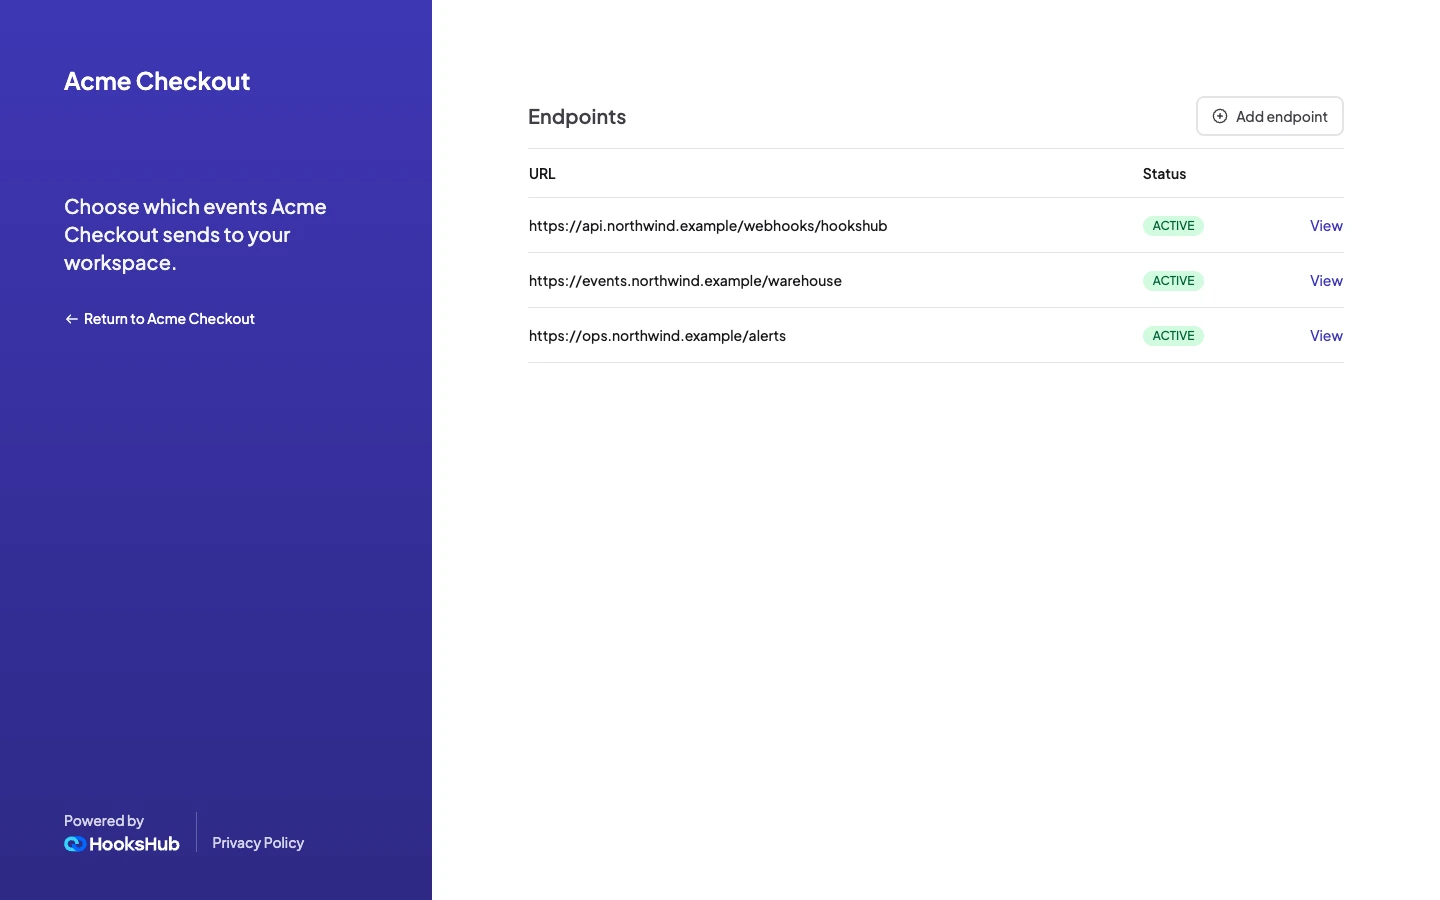
Task: Click the Acme Checkout title
Action: point(157,81)
